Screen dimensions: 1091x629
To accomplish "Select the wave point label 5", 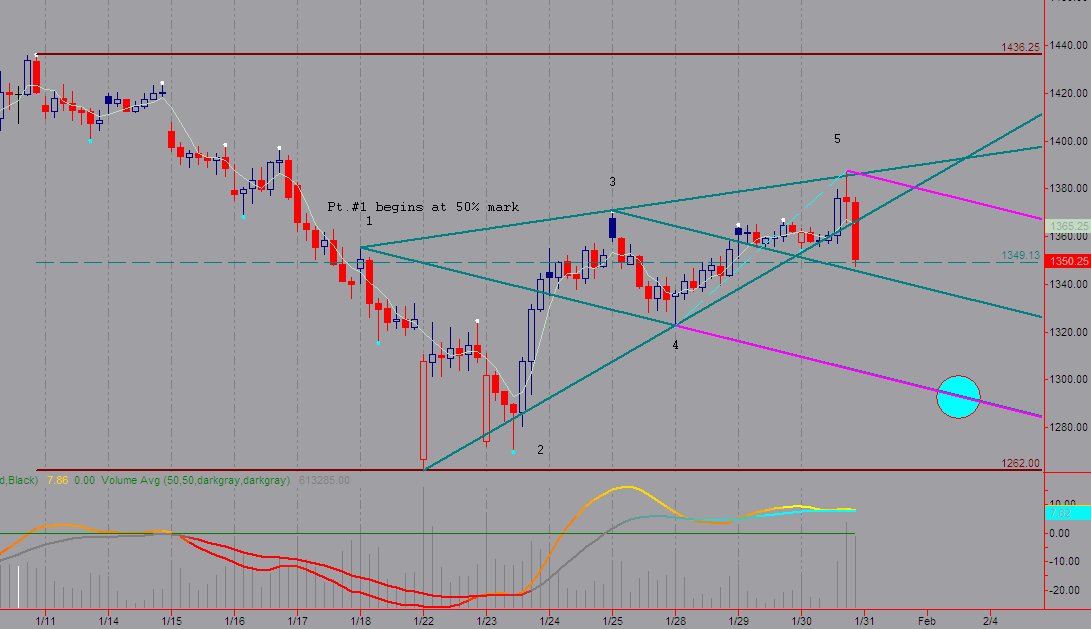I will (x=837, y=138).
